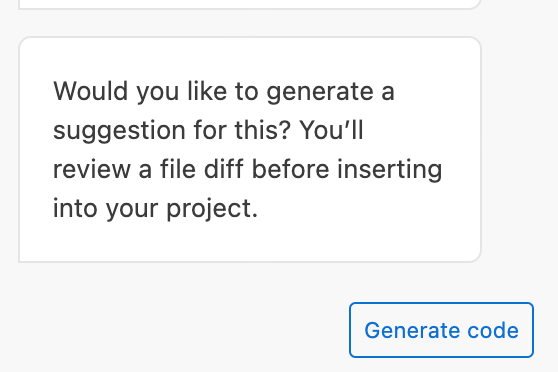Click the word 'You'll' in the message

[x=331, y=130]
